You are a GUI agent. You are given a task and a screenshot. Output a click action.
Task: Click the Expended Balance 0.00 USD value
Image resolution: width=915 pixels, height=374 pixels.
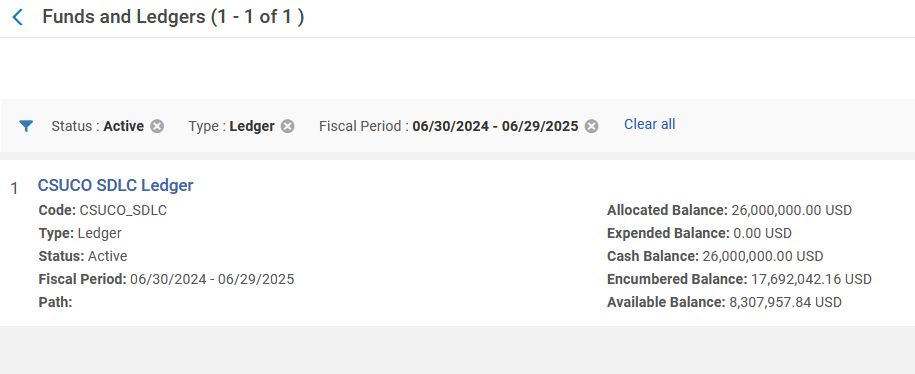click(x=762, y=233)
